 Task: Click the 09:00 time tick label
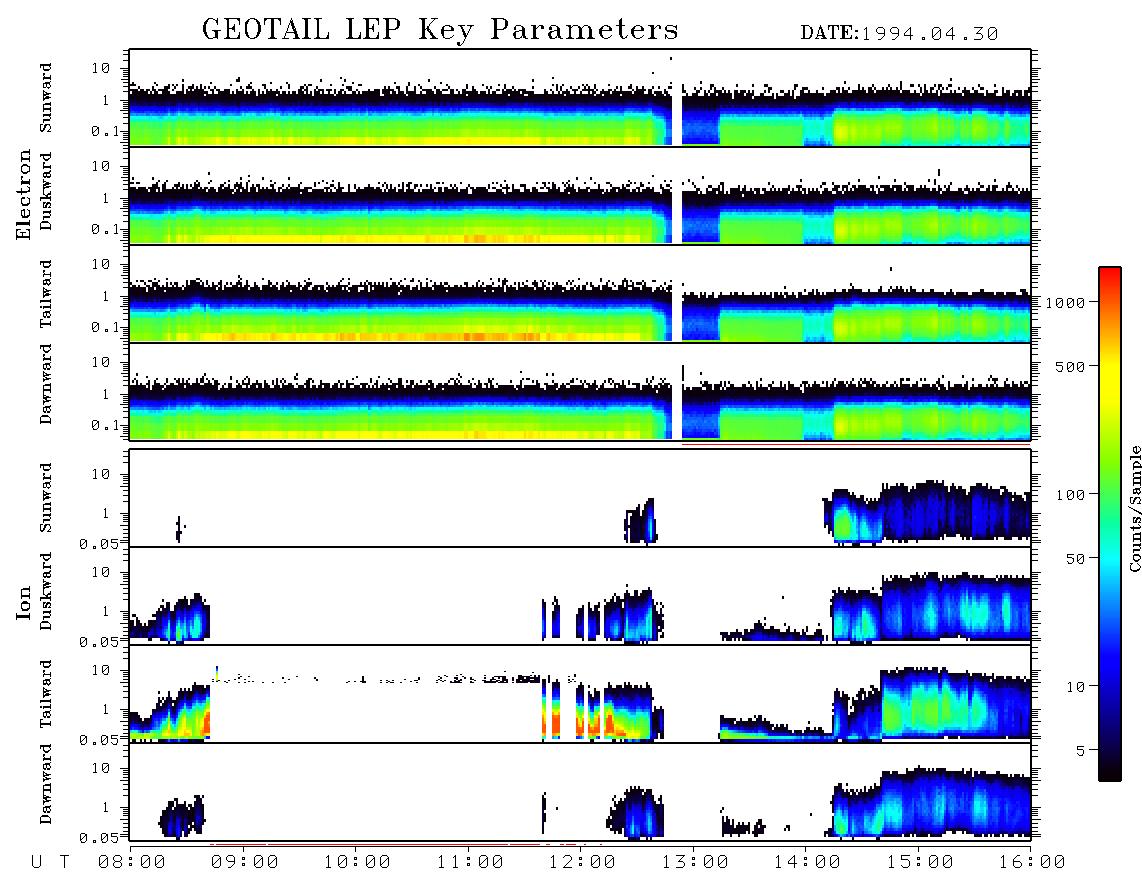pos(245,862)
